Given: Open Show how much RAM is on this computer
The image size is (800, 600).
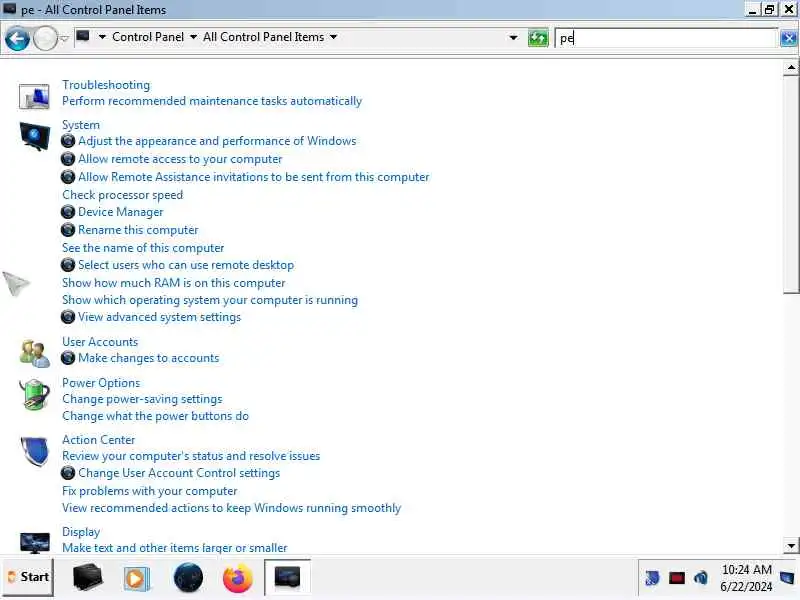Looking at the screenshot, I should coord(173,283).
